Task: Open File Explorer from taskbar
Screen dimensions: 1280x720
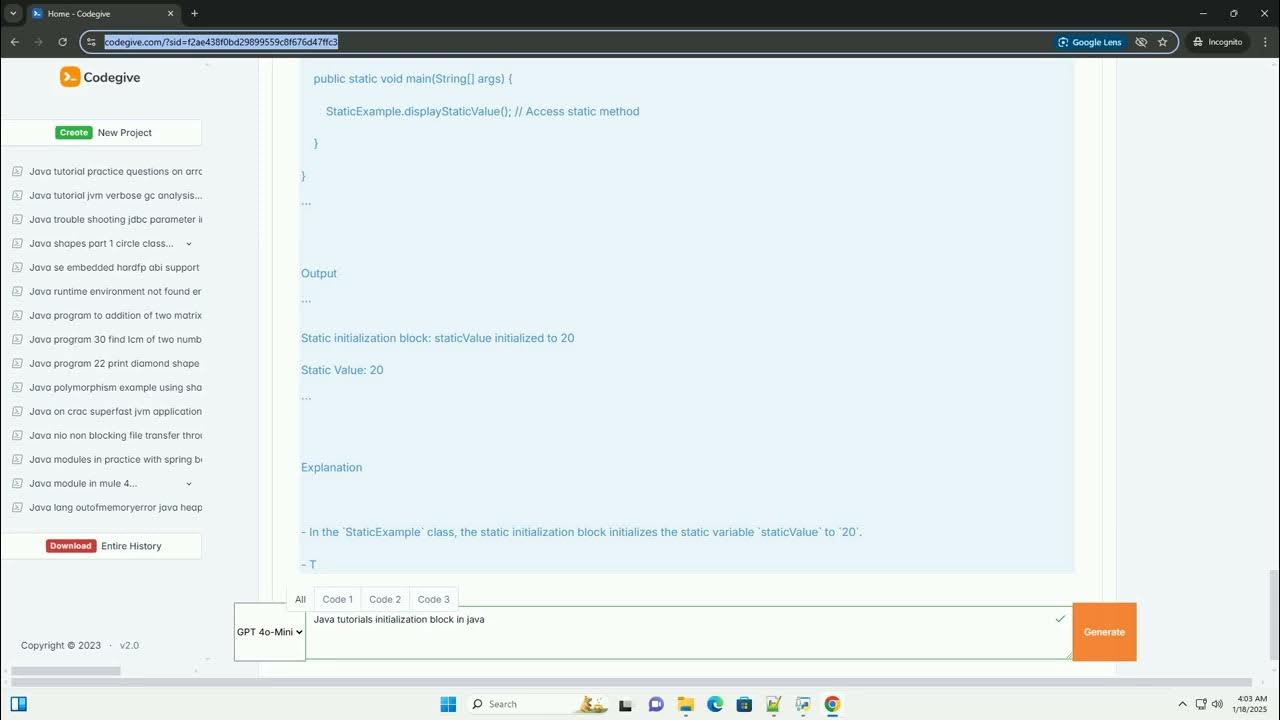Action: (x=685, y=704)
